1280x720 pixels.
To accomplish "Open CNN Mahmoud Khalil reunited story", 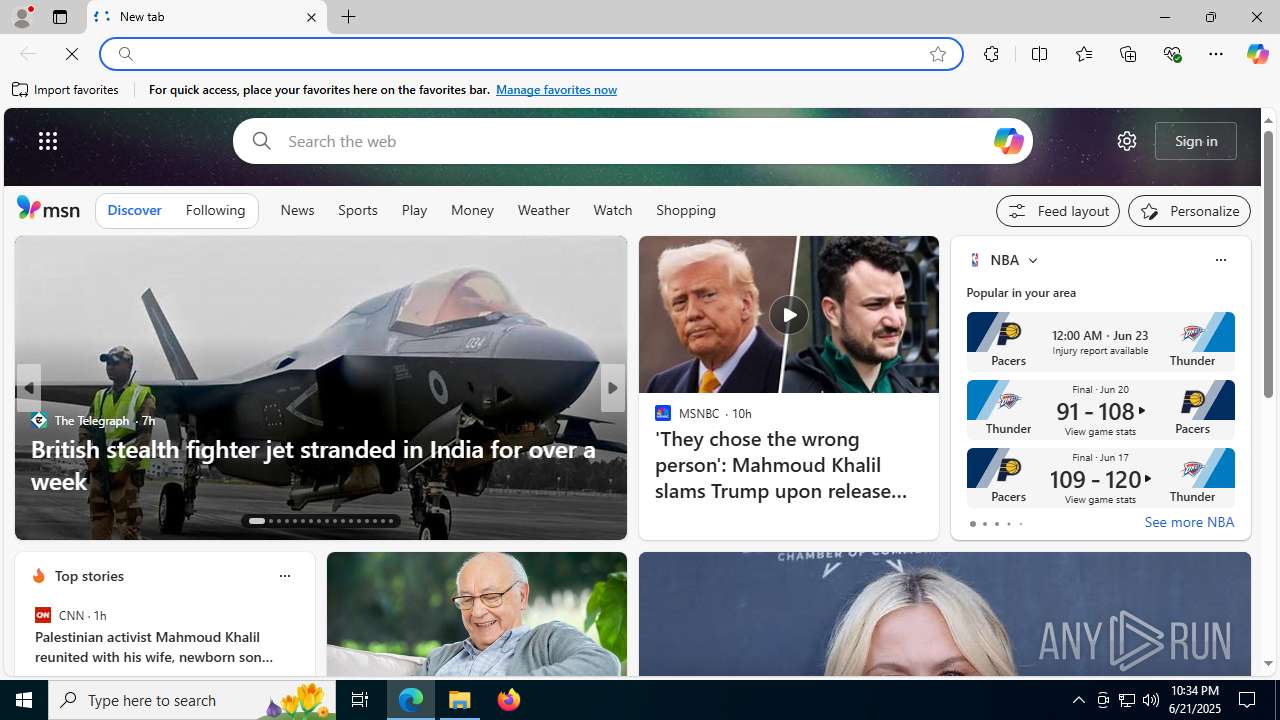I will [x=154, y=647].
